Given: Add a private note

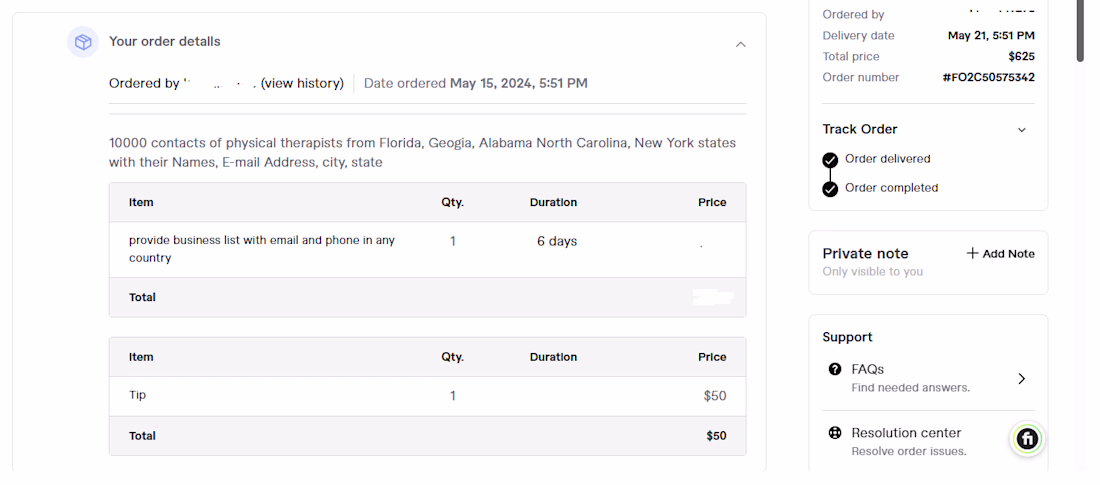Looking at the screenshot, I should (x=1000, y=254).
